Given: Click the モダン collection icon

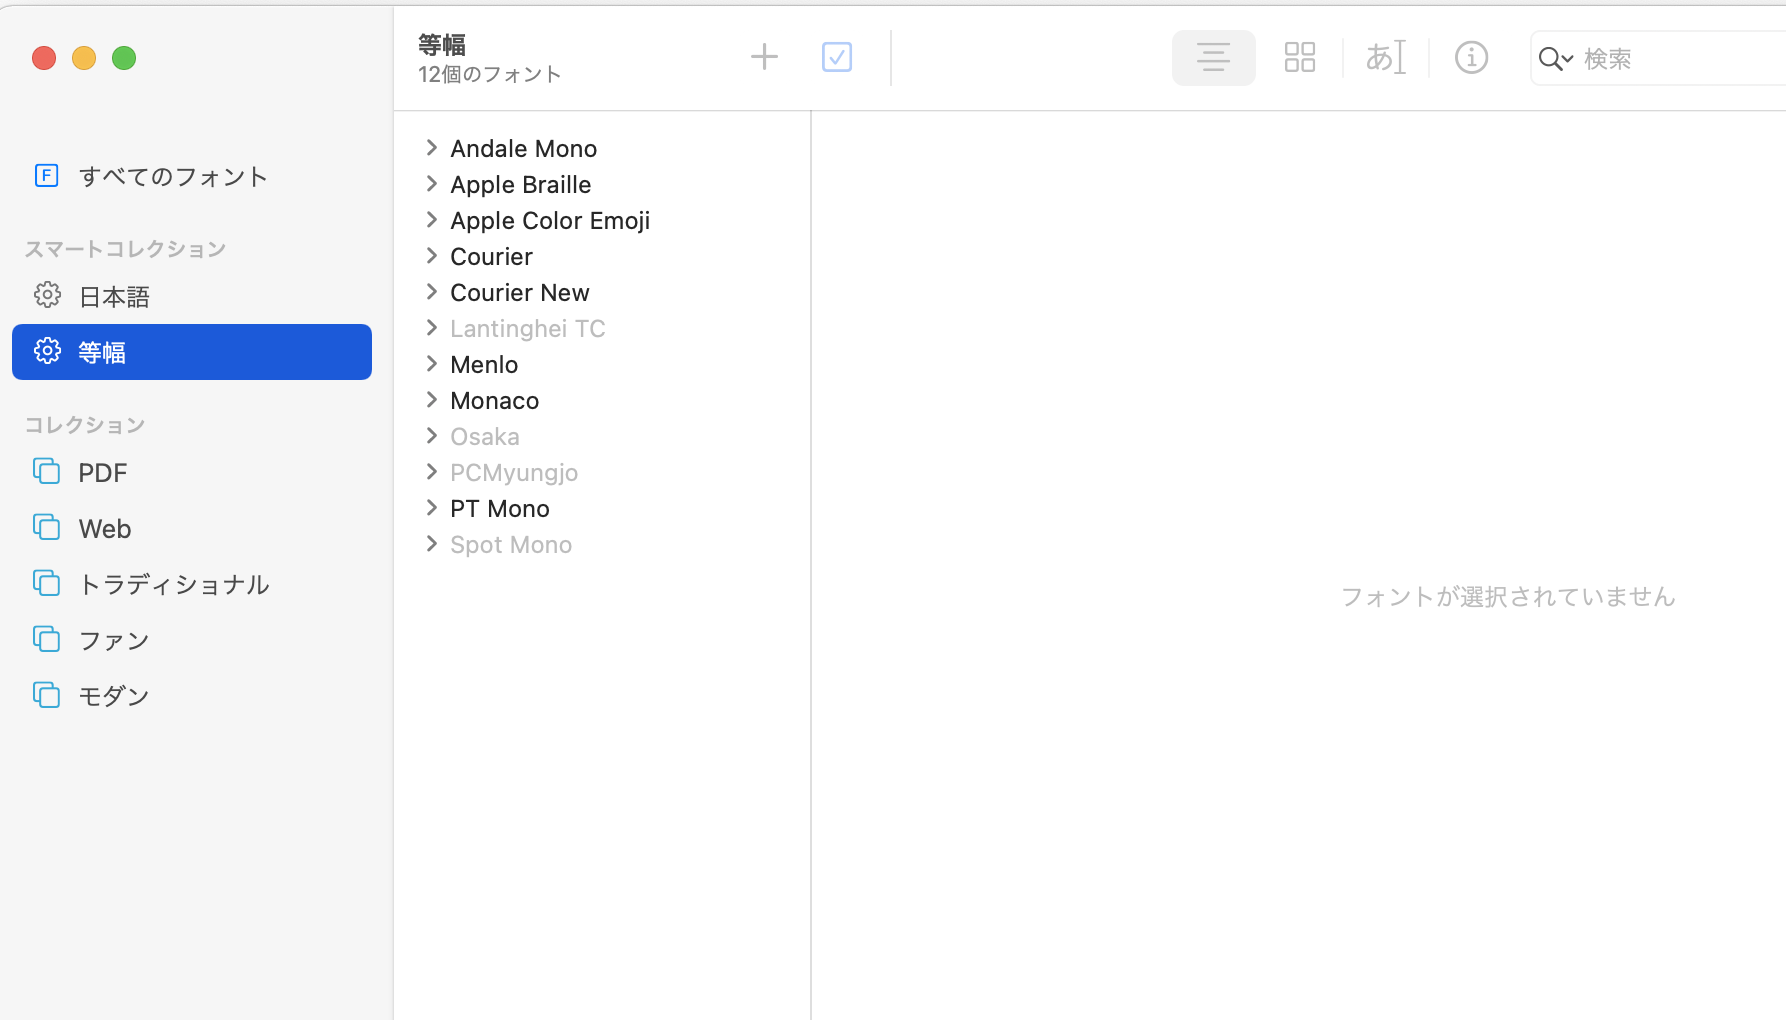Looking at the screenshot, I should pyautogui.click(x=46, y=695).
